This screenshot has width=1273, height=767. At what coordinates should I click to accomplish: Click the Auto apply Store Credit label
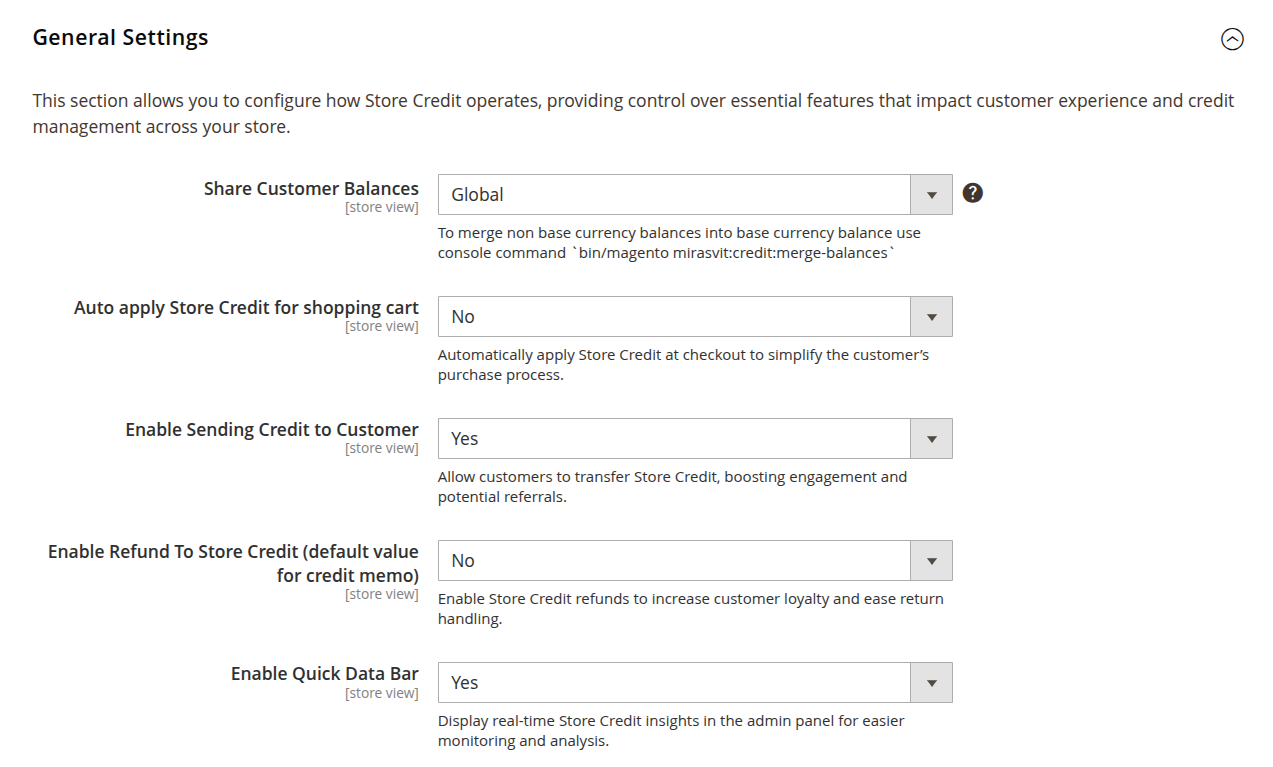pyautogui.click(x=246, y=308)
